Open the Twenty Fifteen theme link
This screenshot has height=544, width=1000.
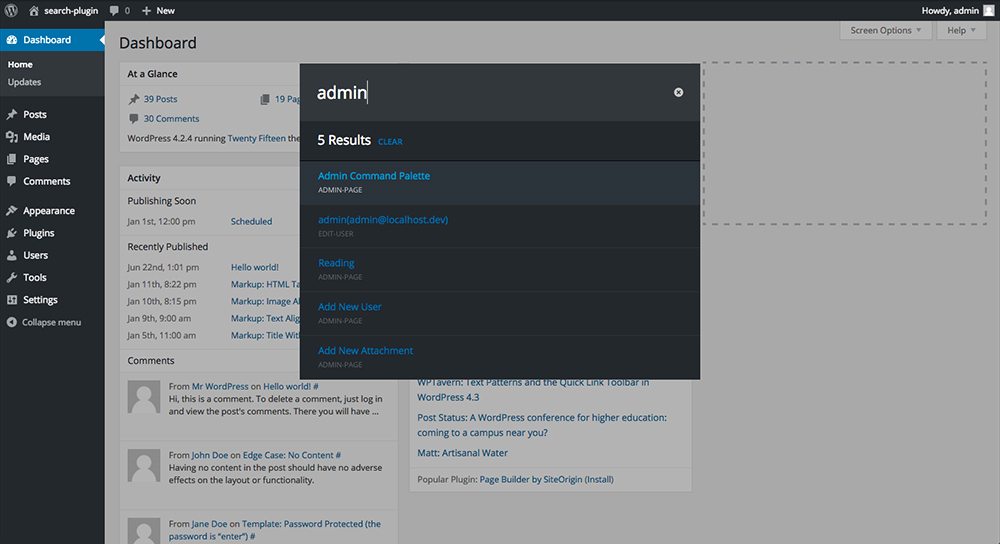[x=256, y=138]
